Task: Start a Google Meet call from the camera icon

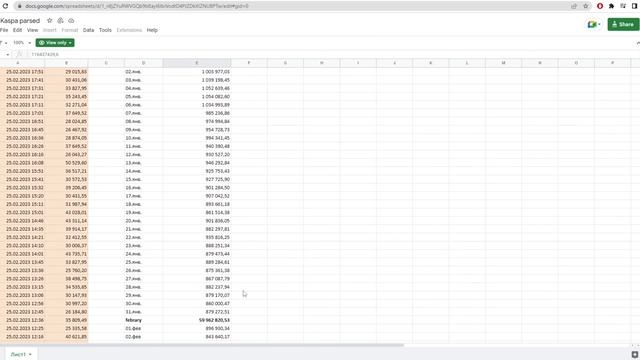Action: point(594,24)
